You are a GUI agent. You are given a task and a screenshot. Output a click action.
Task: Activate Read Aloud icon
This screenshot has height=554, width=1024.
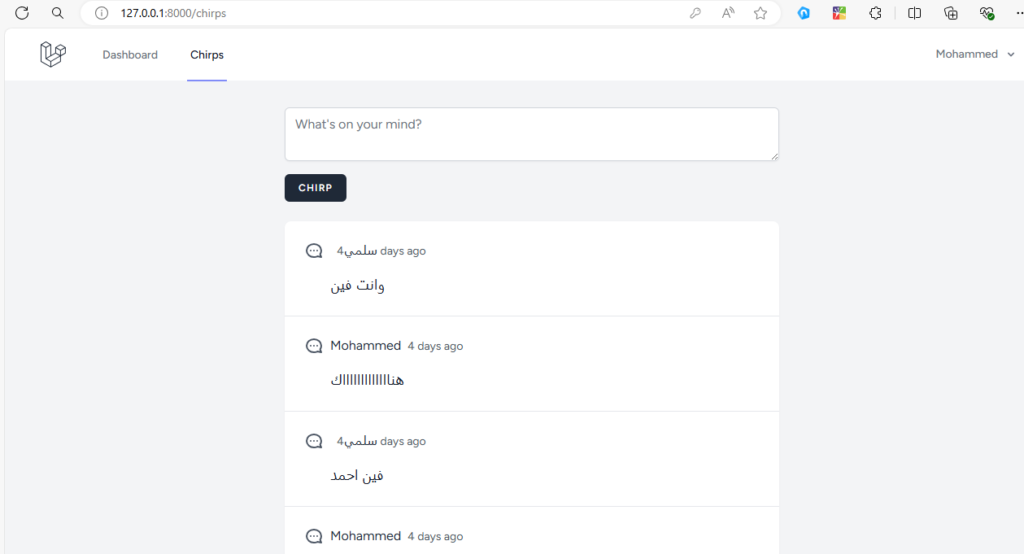(x=728, y=13)
